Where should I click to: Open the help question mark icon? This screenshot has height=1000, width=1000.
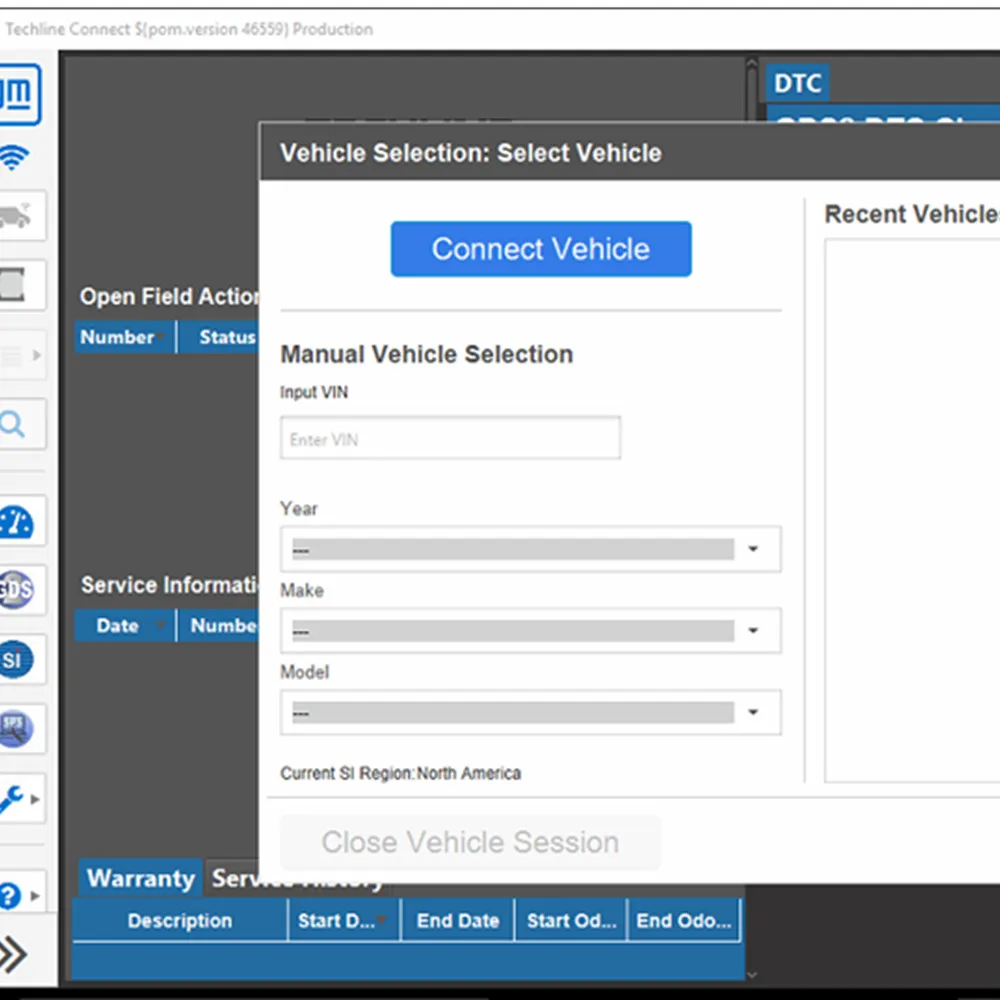click(x=10, y=895)
